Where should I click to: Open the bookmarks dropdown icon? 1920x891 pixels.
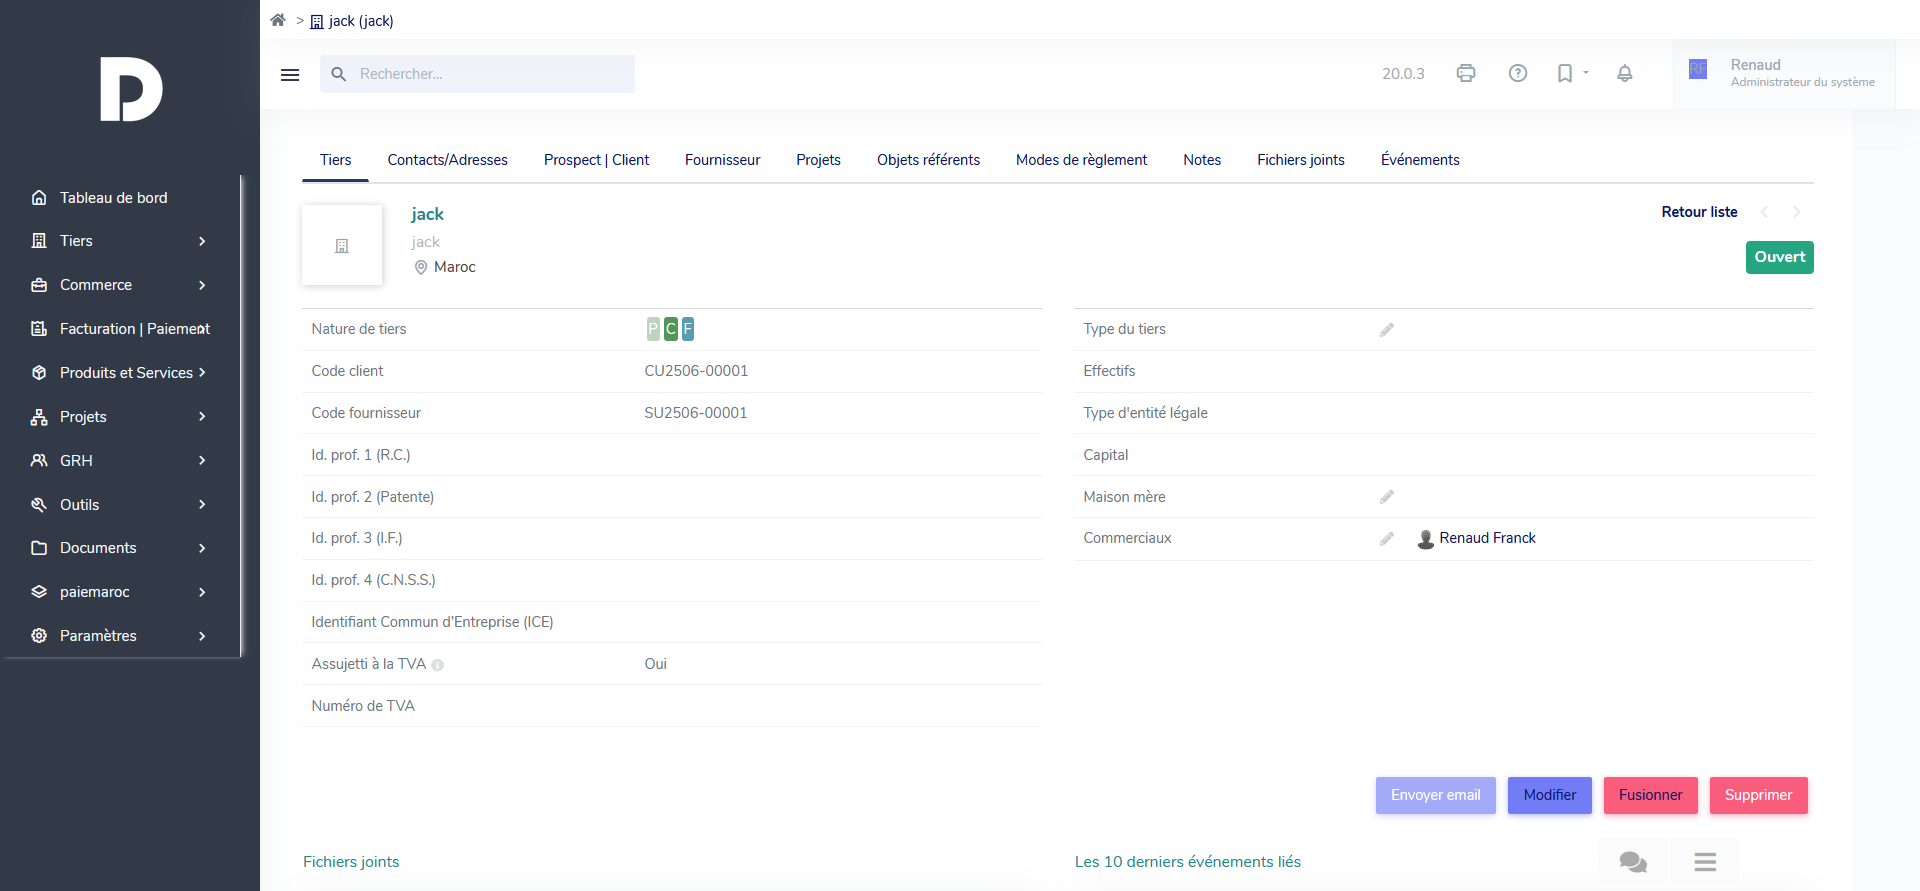click(x=1570, y=73)
